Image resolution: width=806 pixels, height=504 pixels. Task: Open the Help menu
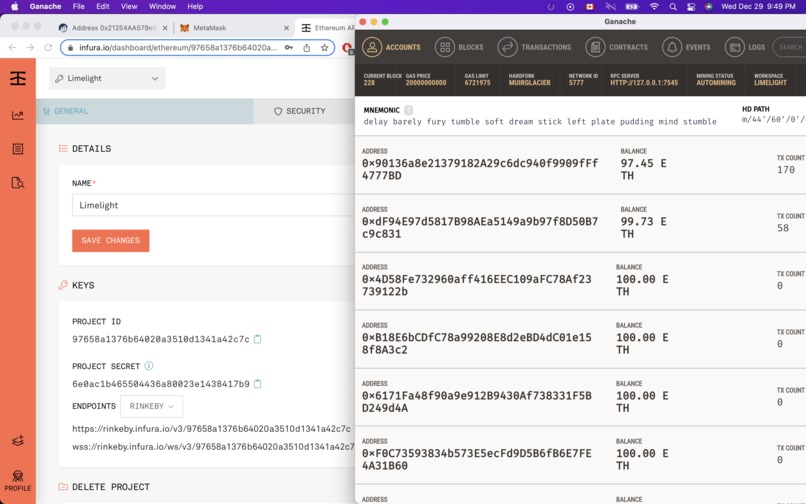195,6
